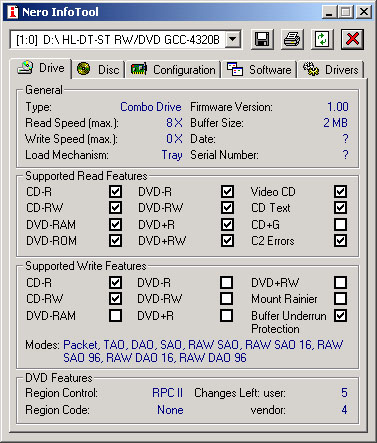This screenshot has width=377, height=443.
Task: Toggle DVD+RW read feature checkbox
Action: click(227, 240)
